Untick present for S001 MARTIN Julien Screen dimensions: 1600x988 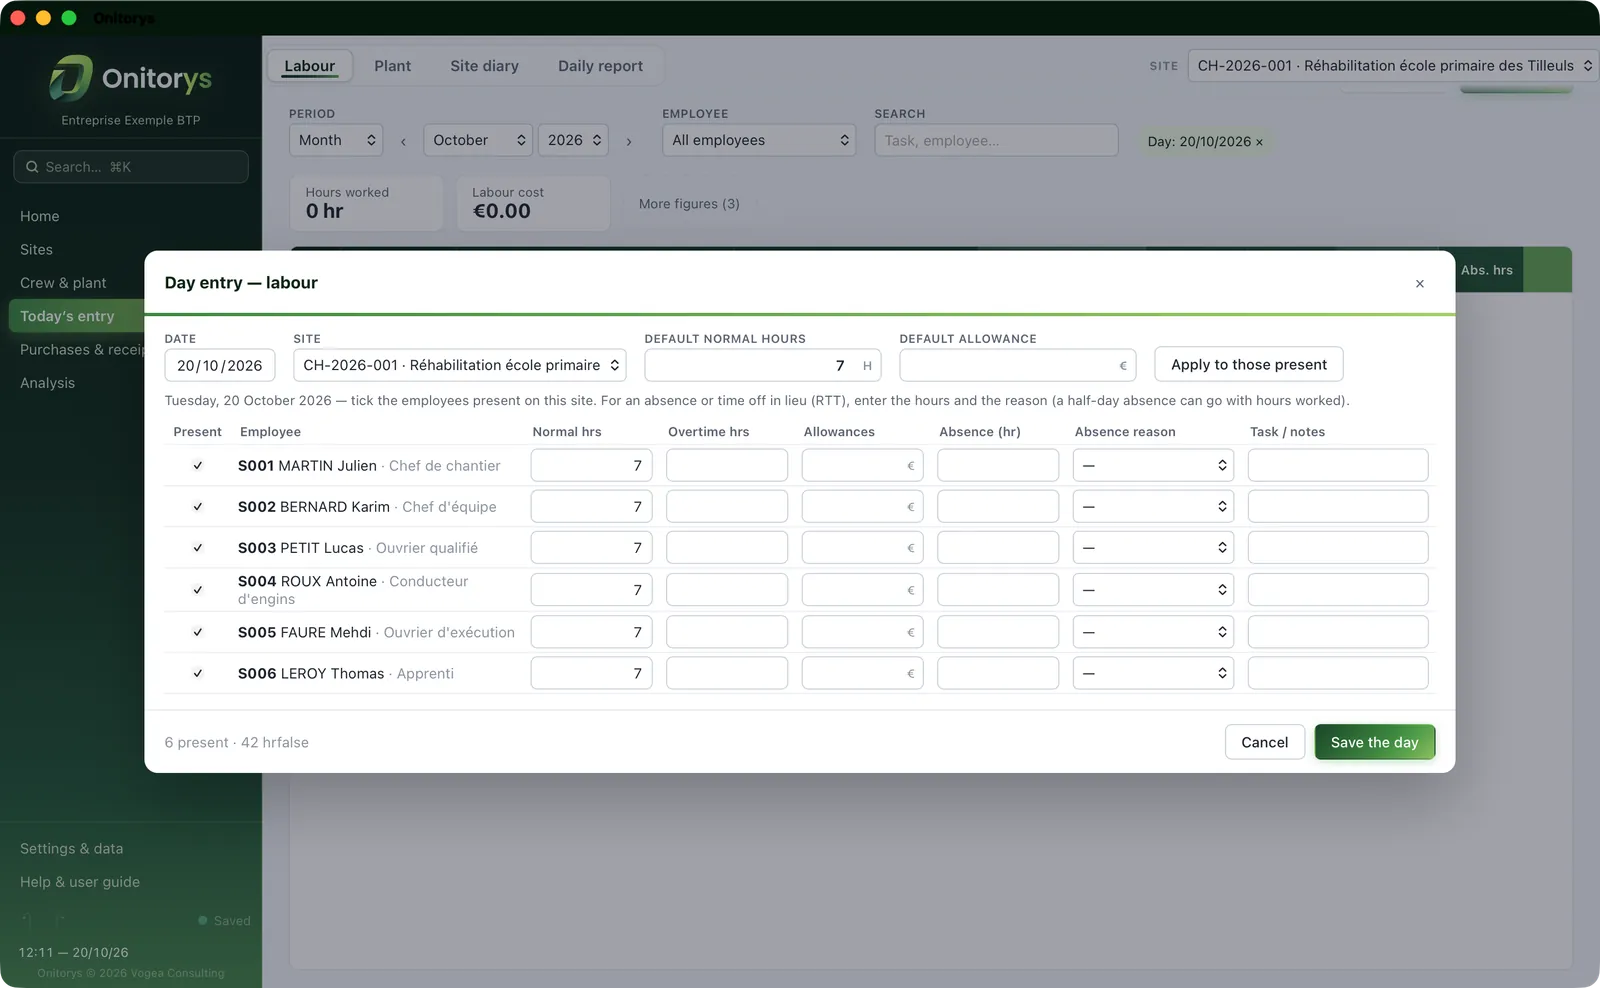pos(198,466)
